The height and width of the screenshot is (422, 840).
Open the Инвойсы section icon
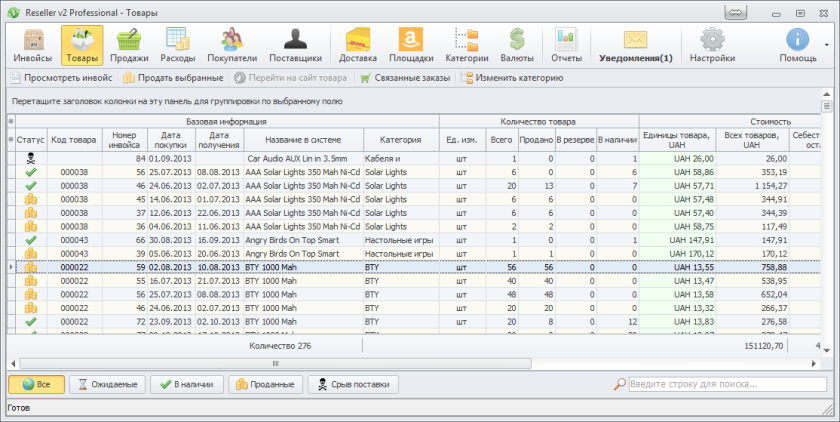click(x=33, y=45)
